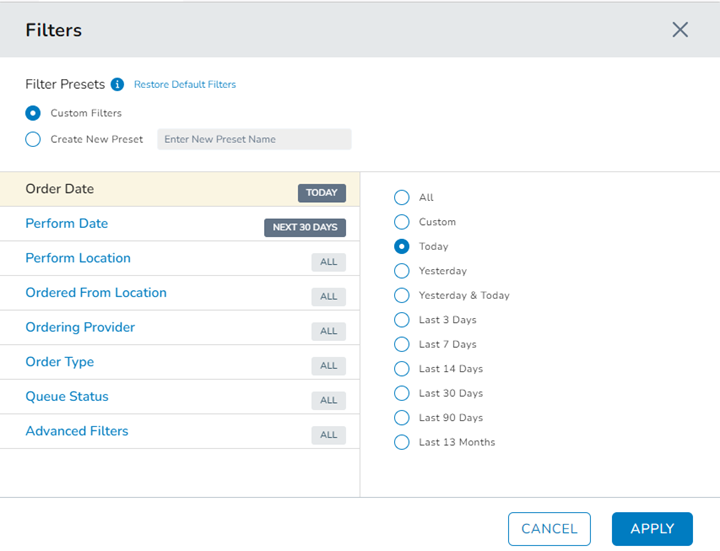This screenshot has height=551, width=720.
Task: Choose the Custom date range option
Action: [x=402, y=222]
